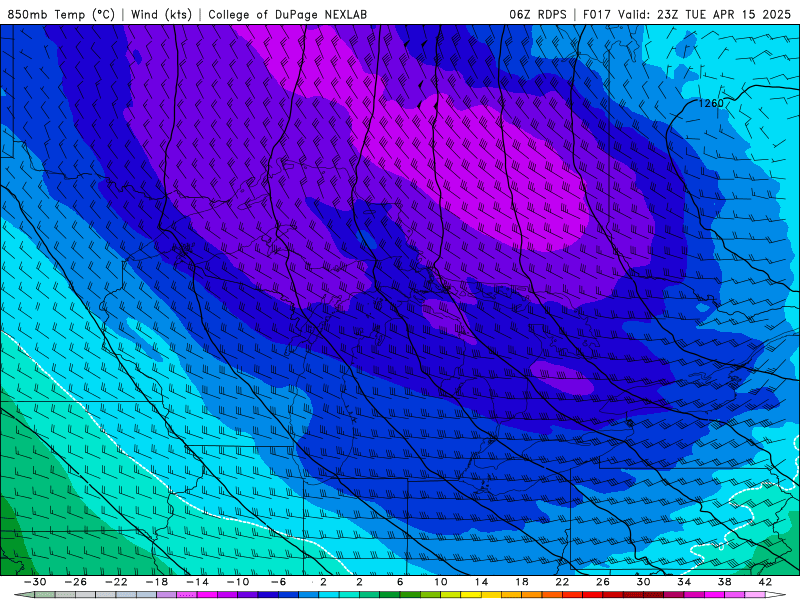Screen dimensions: 800x600
Task: Click the "-22" color scale label
Action: [x=116, y=582]
